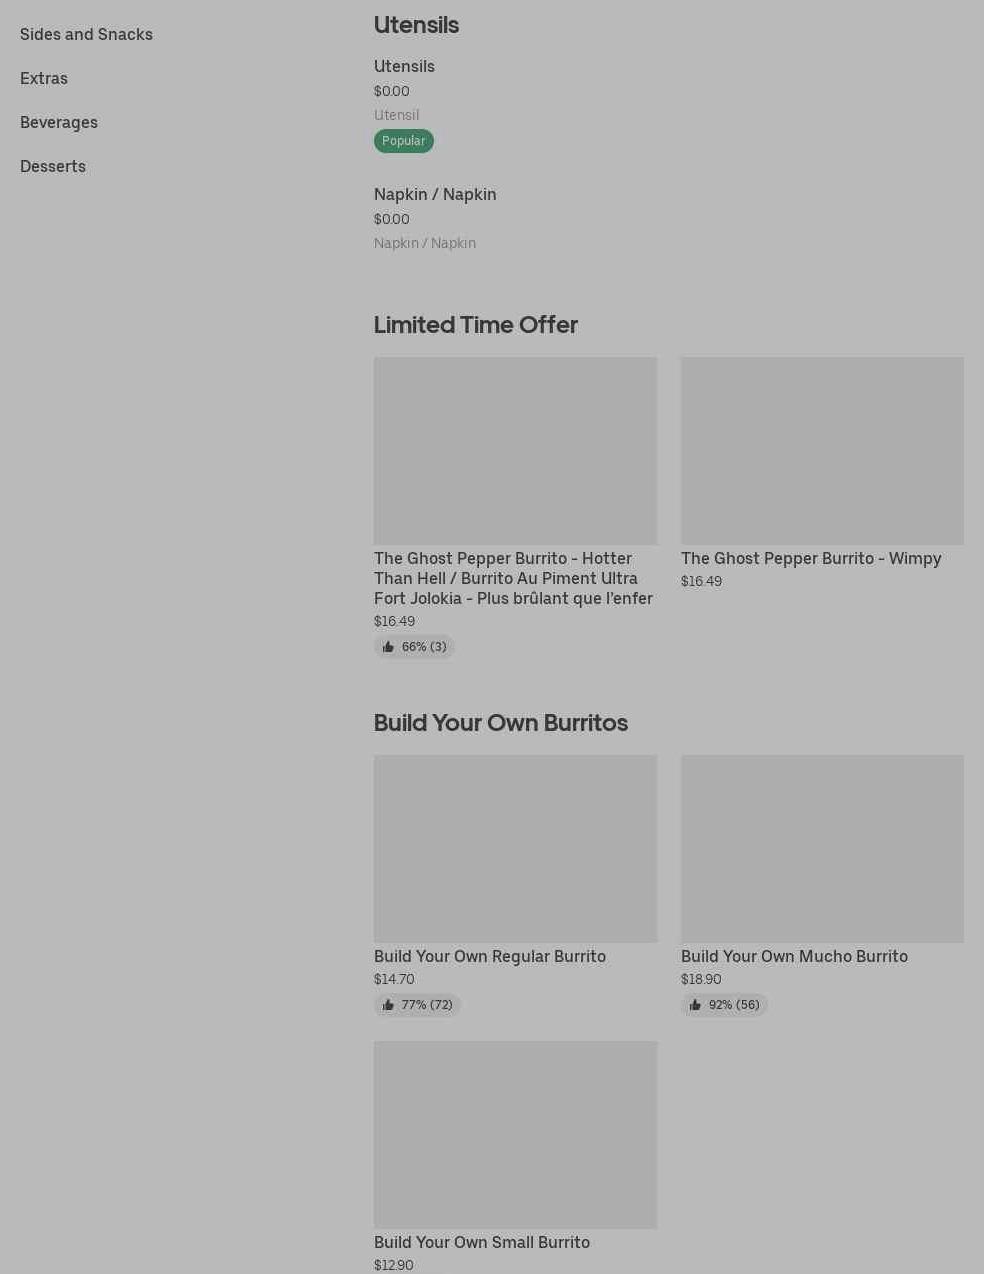Open Build Your Own Regular Burrito photo
This screenshot has width=984, height=1274.
tap(515, 849)
